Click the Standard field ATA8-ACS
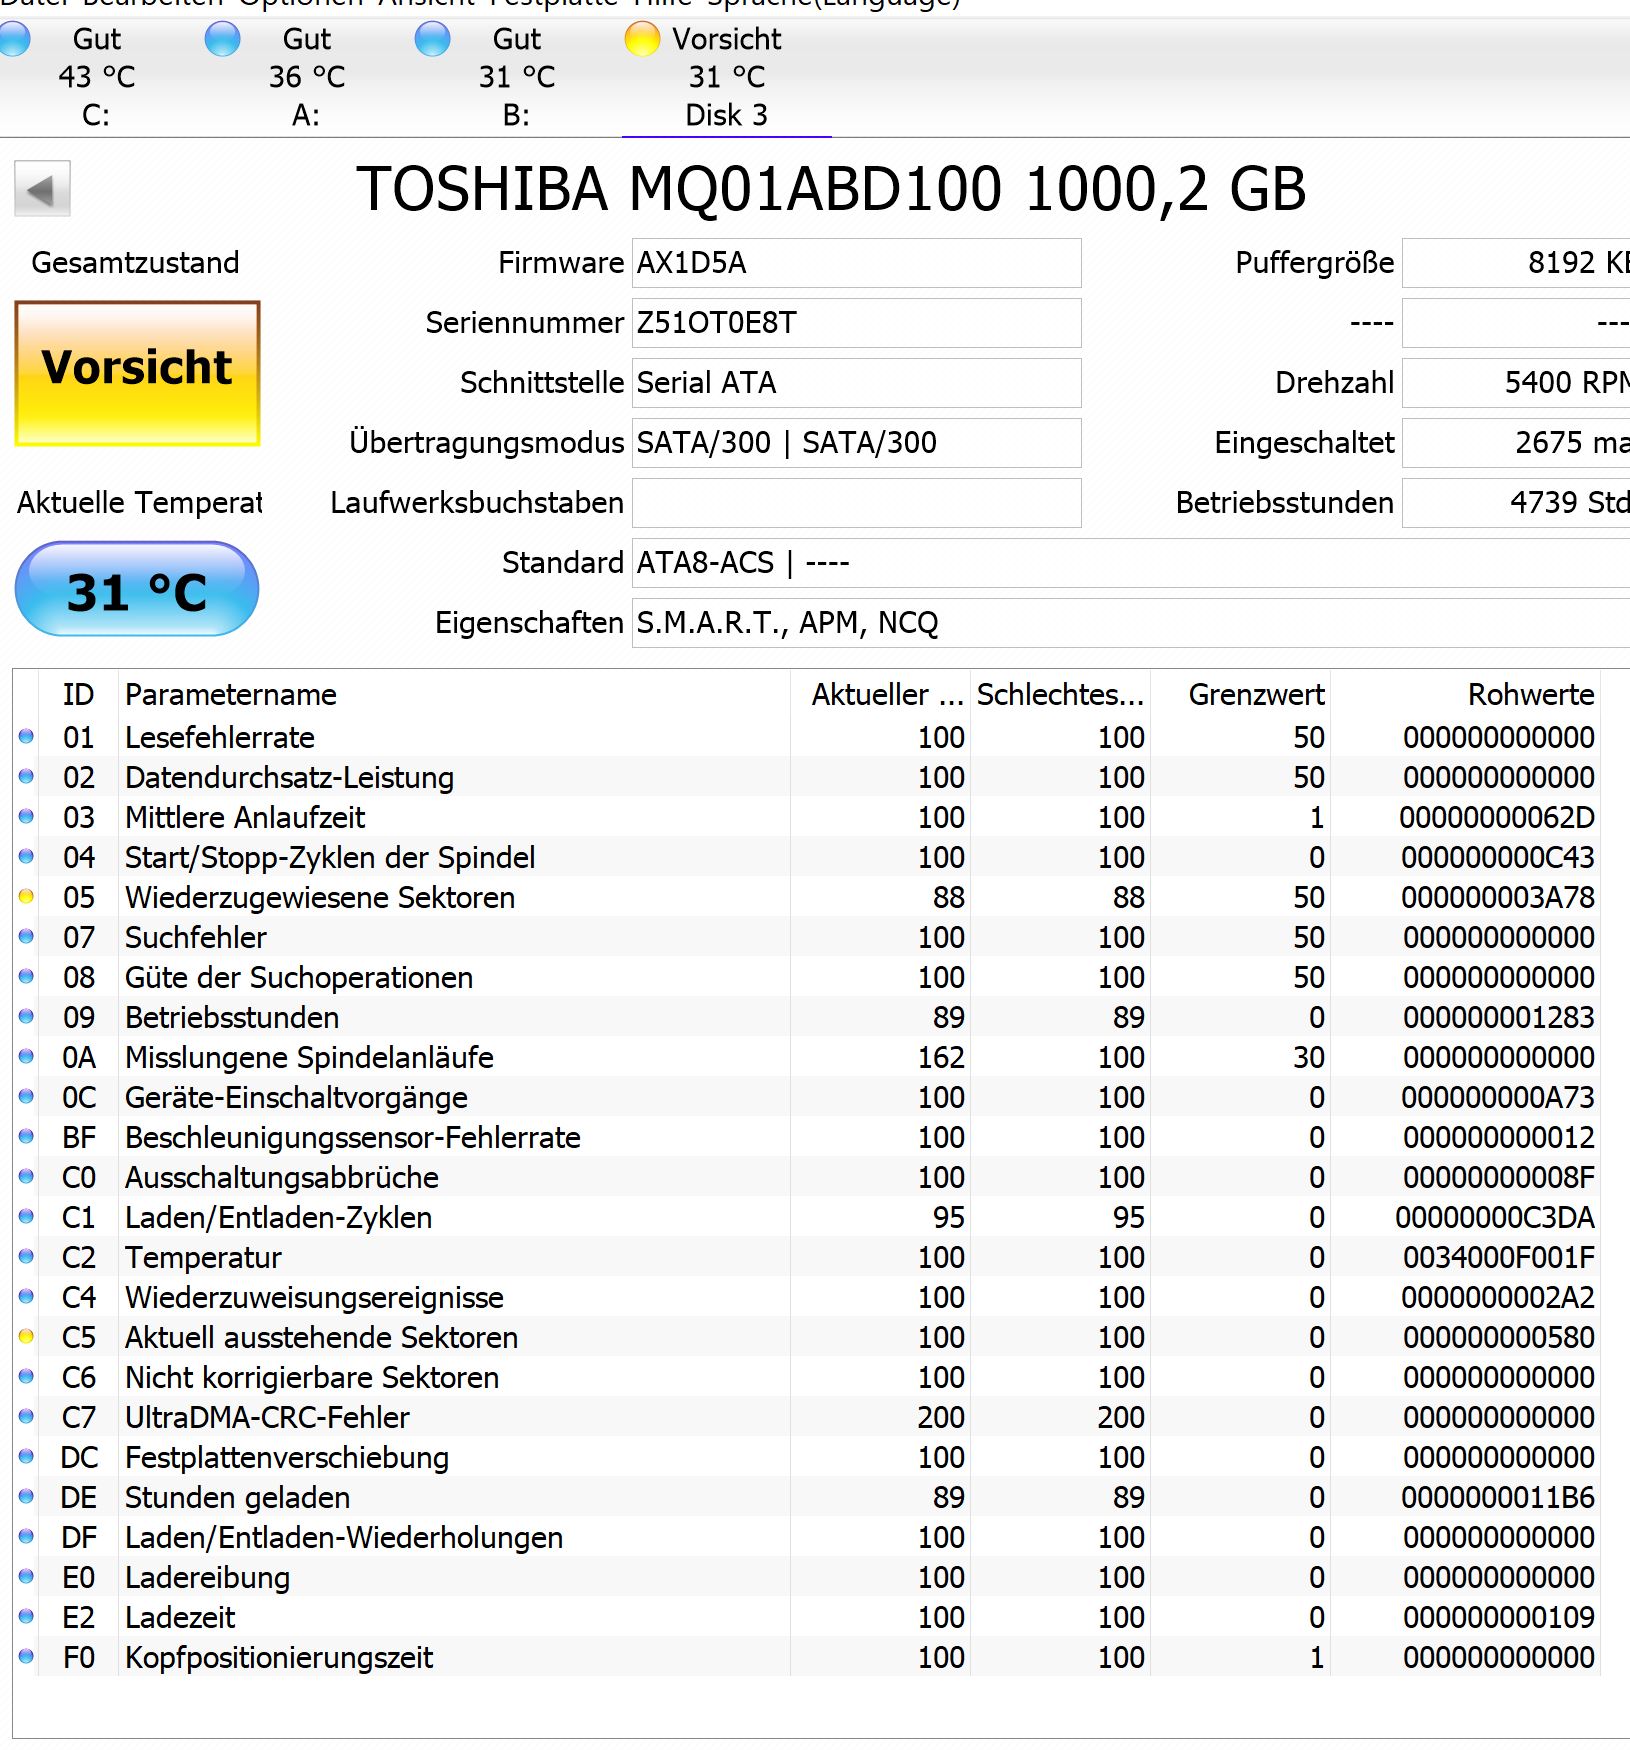This screenshot has height=1750, width=1630. pyautogui.click(x=1131, y=563)
